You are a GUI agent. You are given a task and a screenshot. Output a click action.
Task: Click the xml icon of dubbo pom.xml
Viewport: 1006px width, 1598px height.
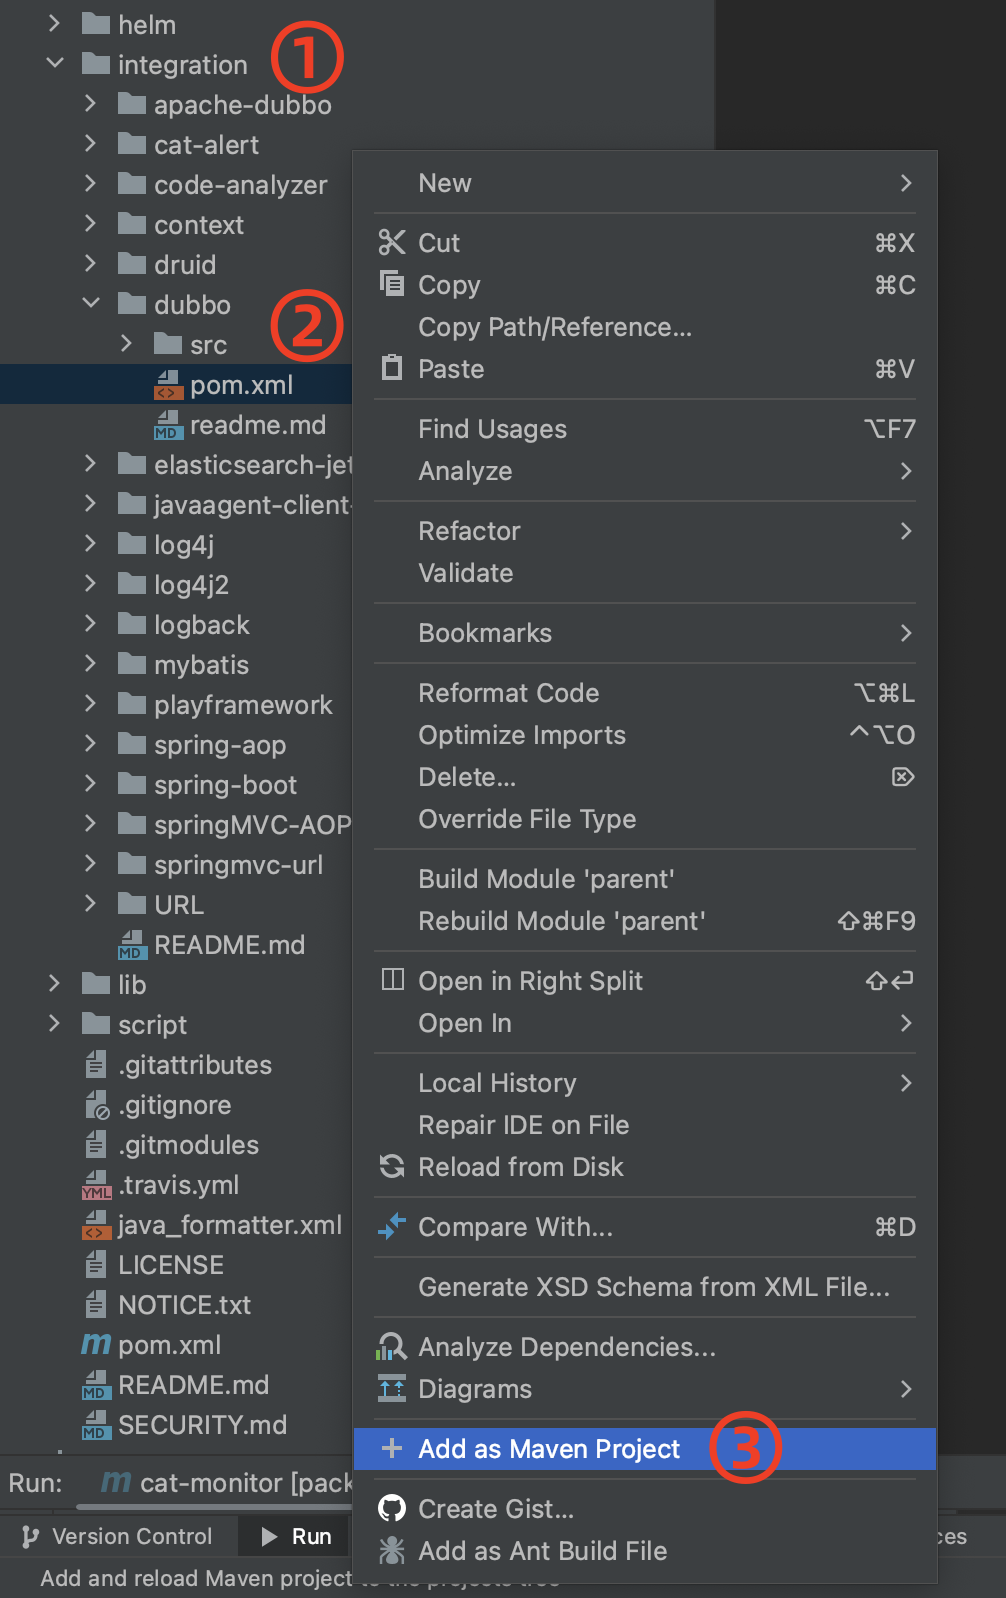(x=168, y=385)
